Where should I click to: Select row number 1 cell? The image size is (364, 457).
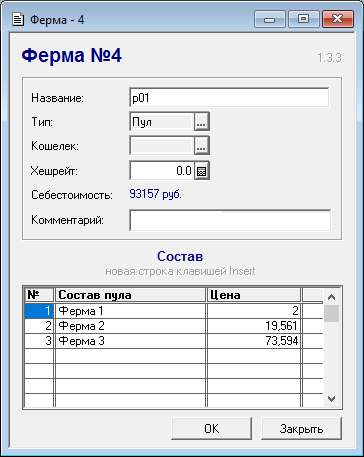tap(39, 311)
